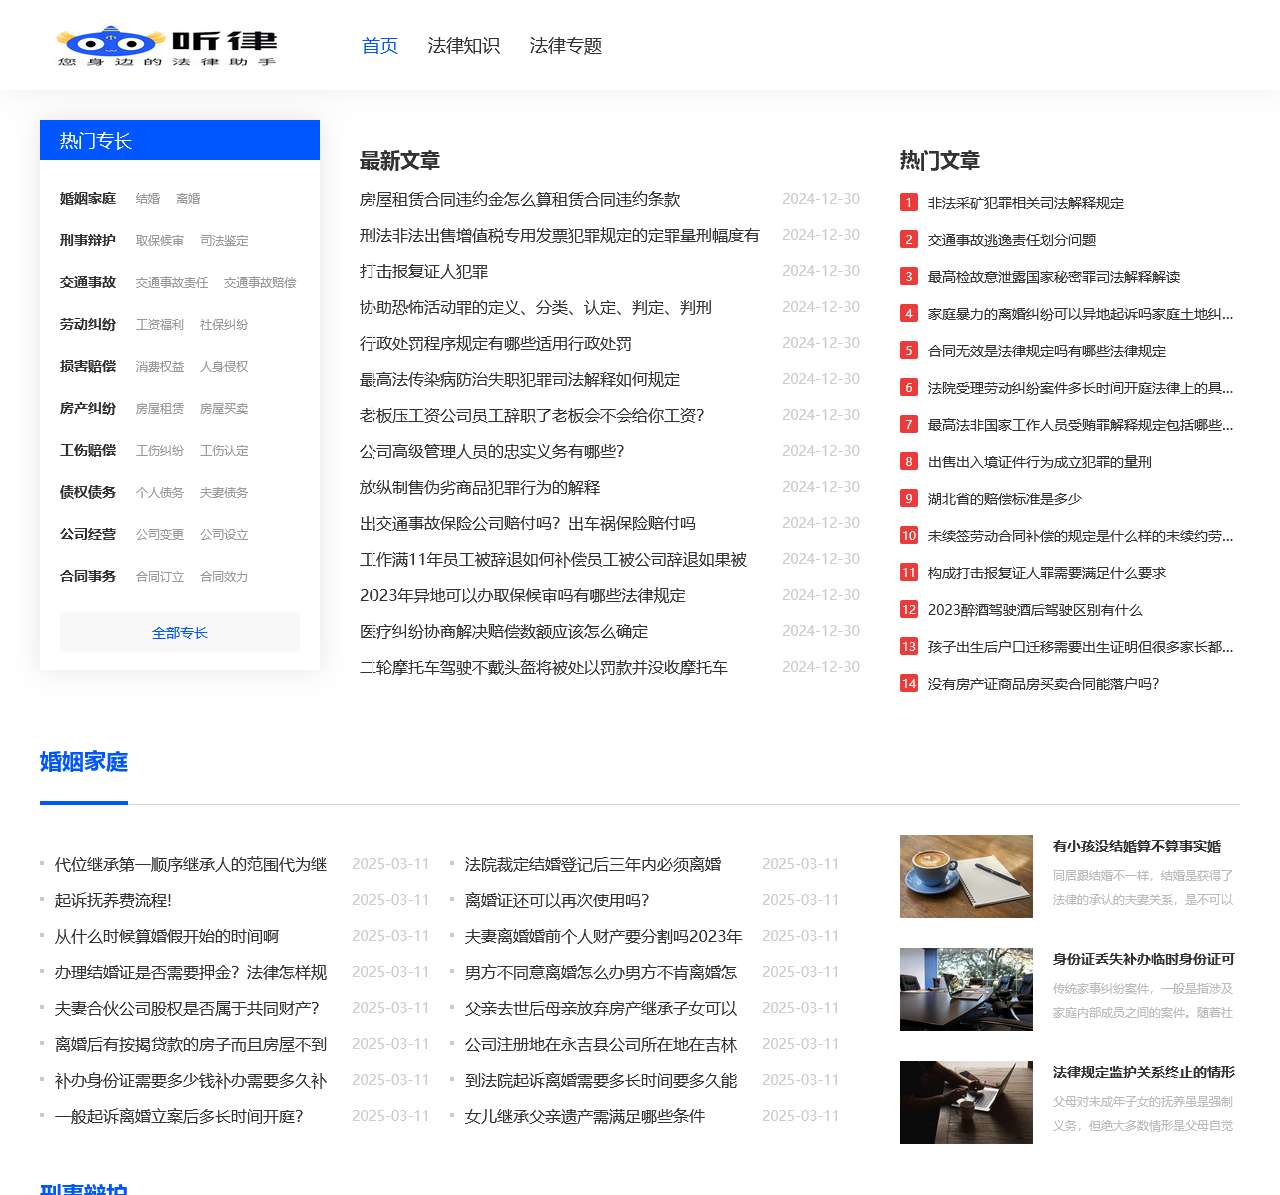This screenshot has height=1195, width=1280.
Task: Select the 合同事务 specialty category
Action: (88, 577)
